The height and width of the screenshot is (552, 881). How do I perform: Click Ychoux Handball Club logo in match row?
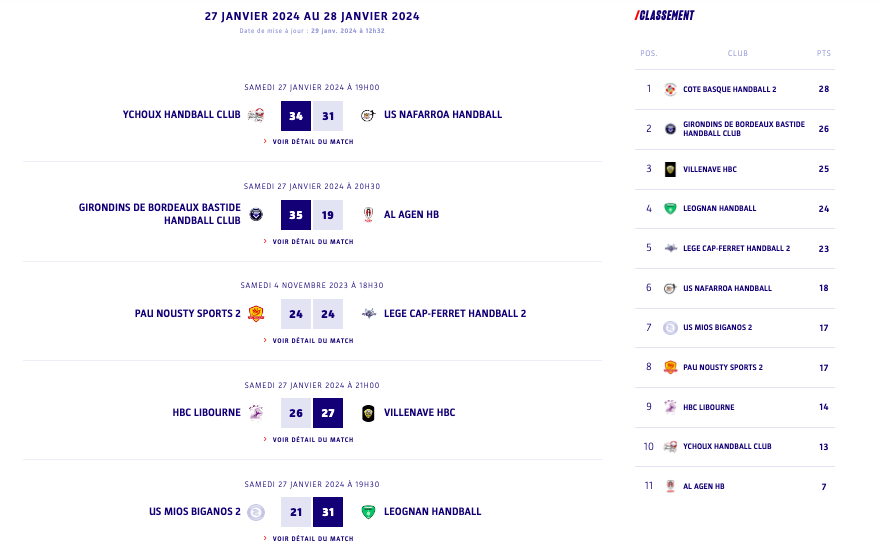click(257, 115)
